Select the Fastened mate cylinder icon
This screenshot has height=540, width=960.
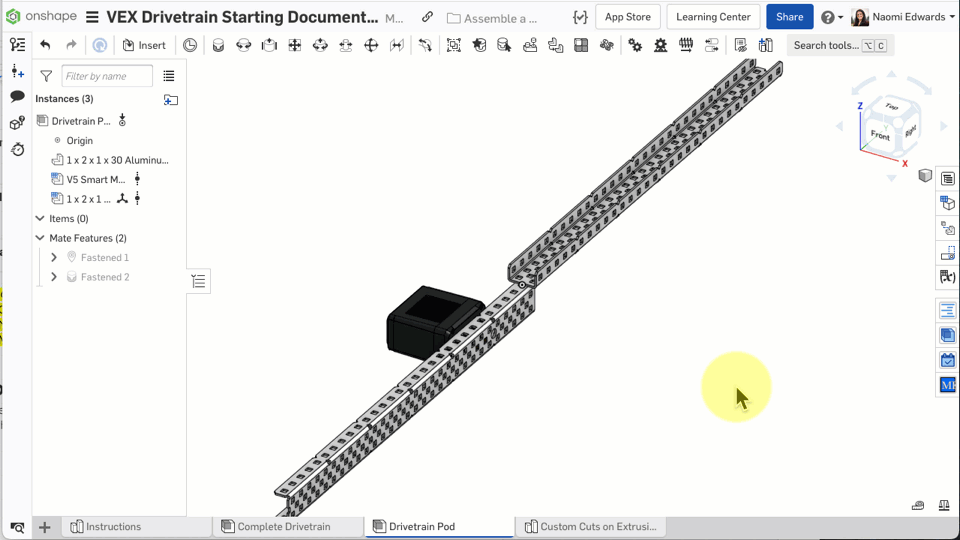[218, 45]
